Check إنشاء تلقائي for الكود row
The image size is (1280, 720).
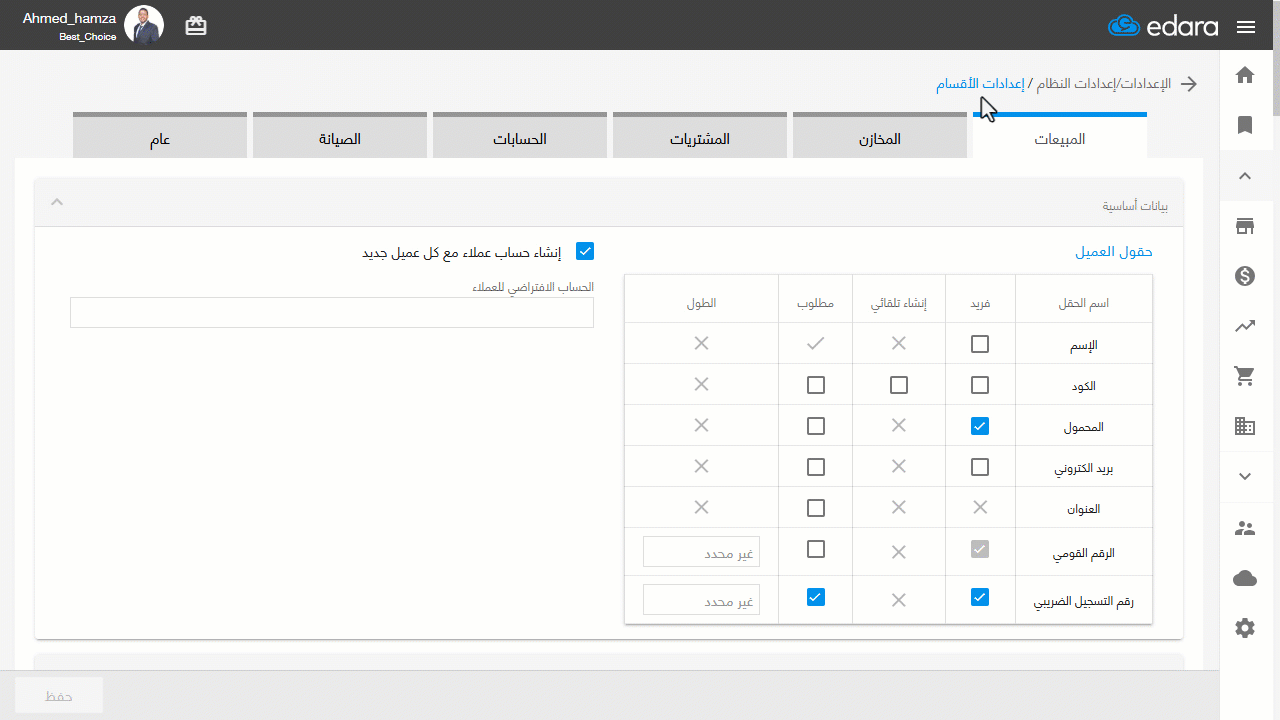point(899,385)
